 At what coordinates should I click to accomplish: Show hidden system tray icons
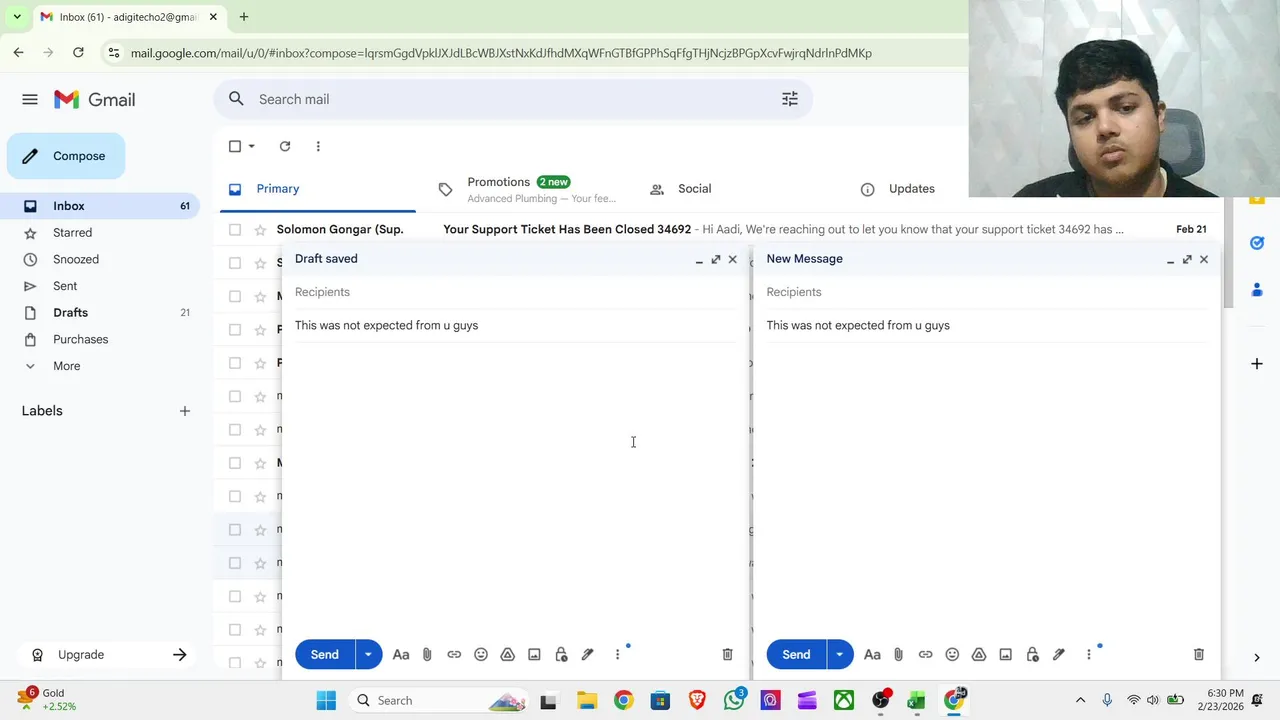coord(1080,700)
